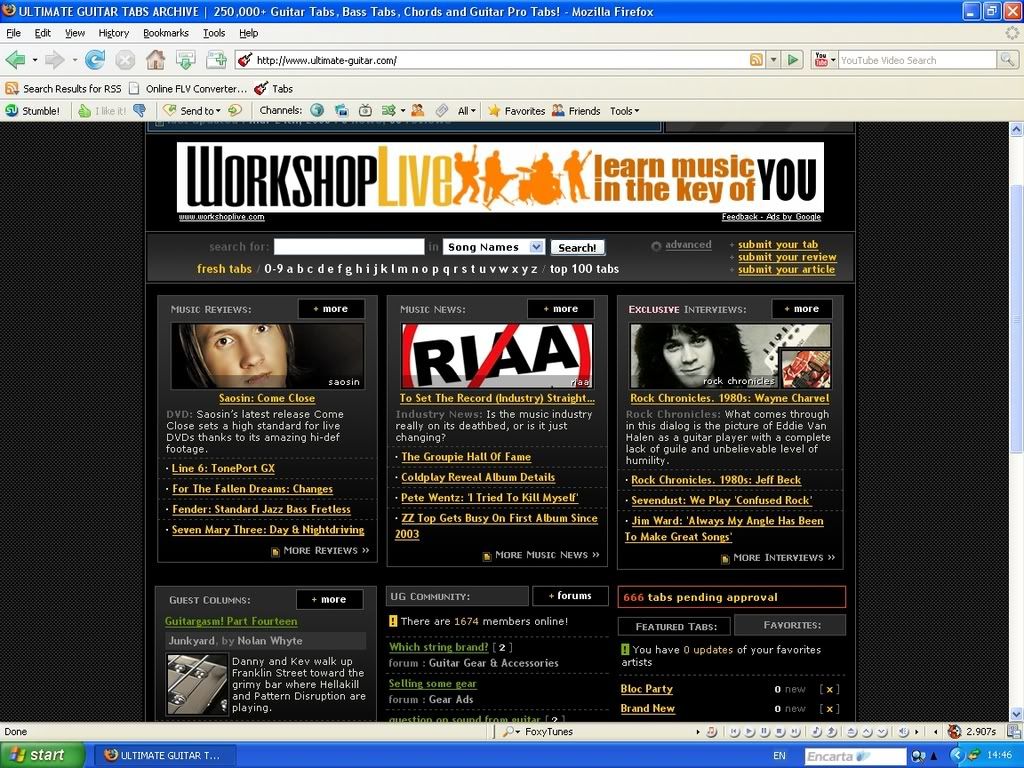Open the Help menu

pyautogui.click(x=248, y=33)
